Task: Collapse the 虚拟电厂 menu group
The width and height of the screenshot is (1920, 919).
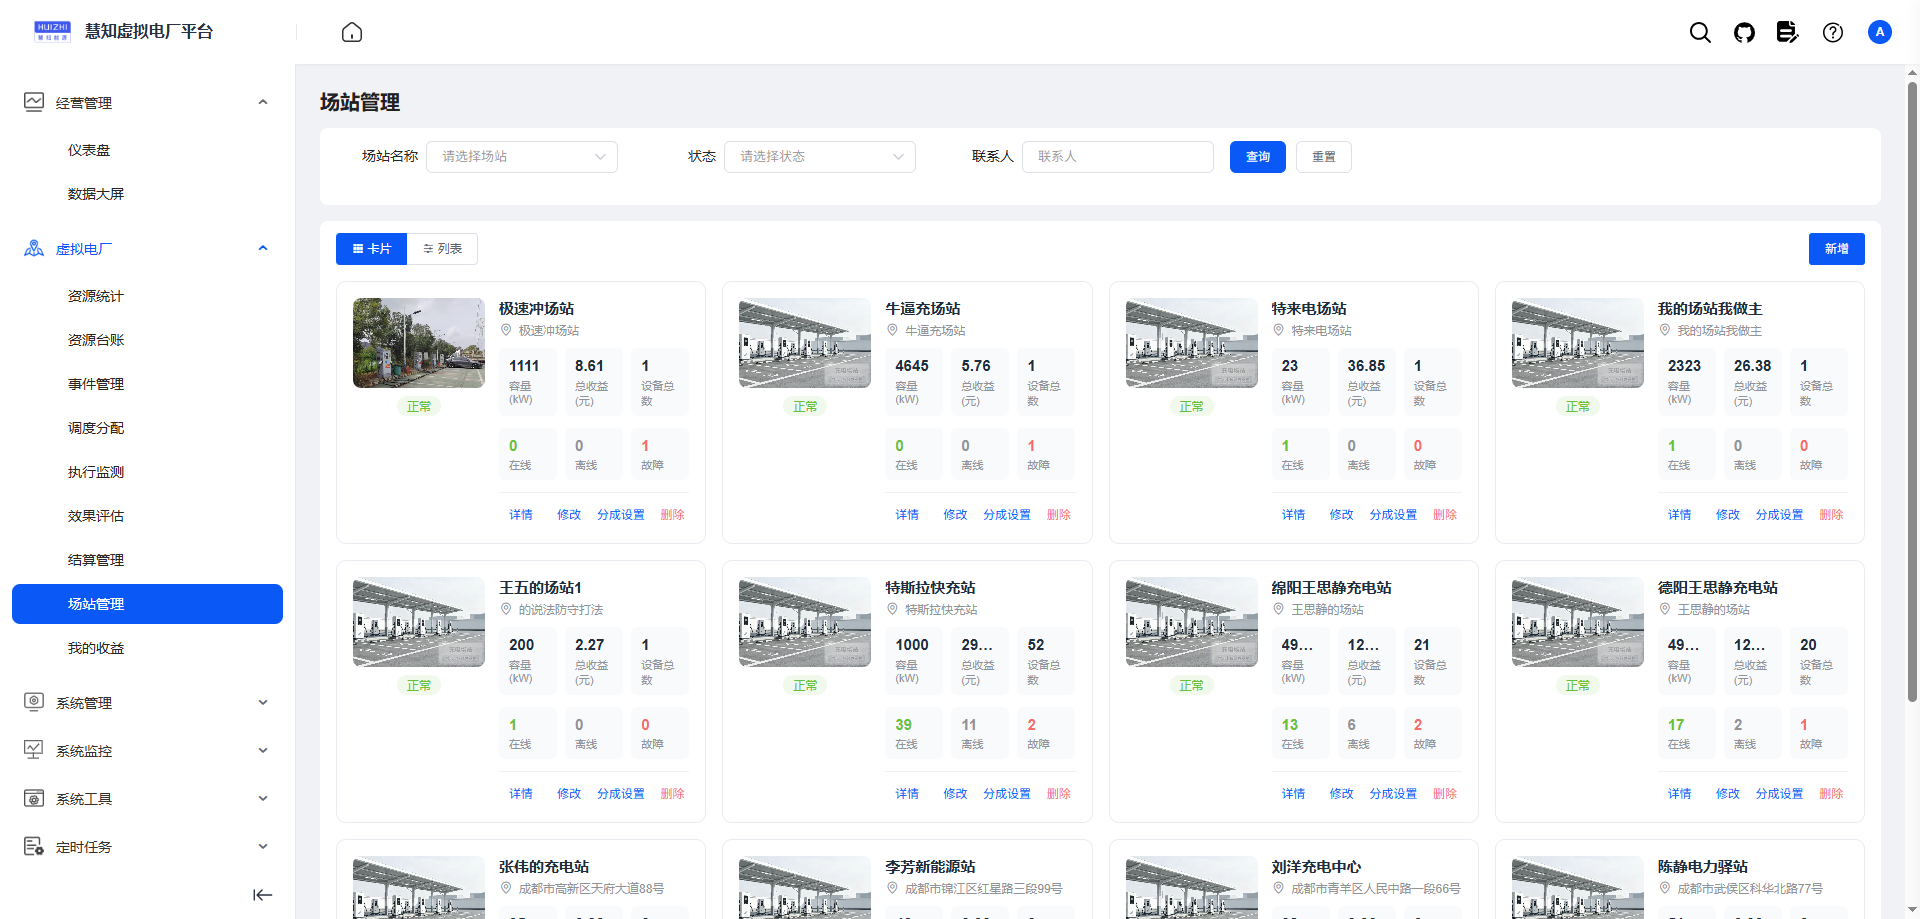Action: [x=263, y=248]
